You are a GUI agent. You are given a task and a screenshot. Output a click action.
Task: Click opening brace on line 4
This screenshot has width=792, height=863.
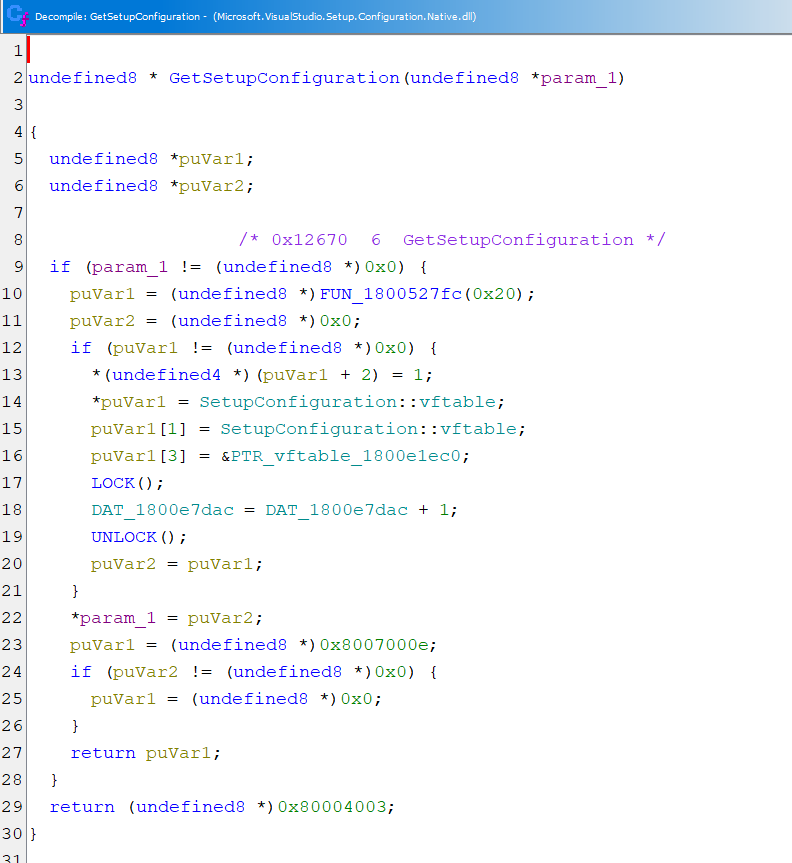click(33, 132)
